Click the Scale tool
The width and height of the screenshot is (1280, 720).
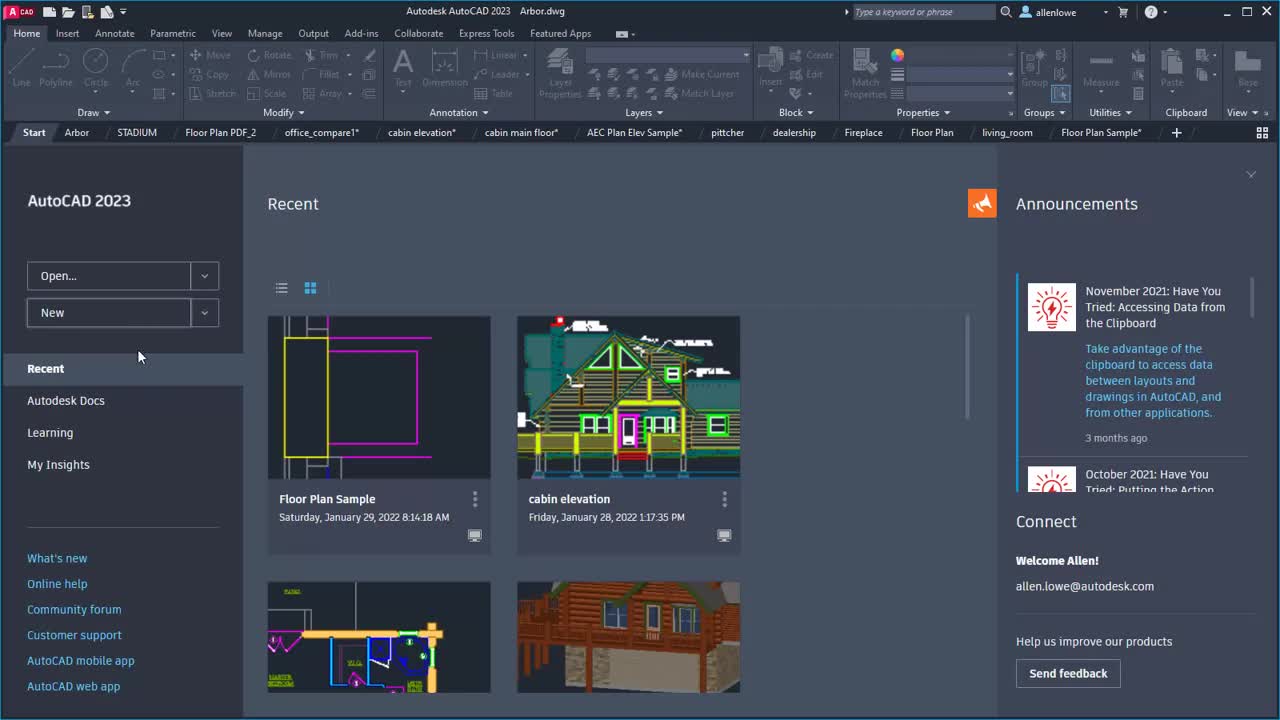[x=267, y=93]
